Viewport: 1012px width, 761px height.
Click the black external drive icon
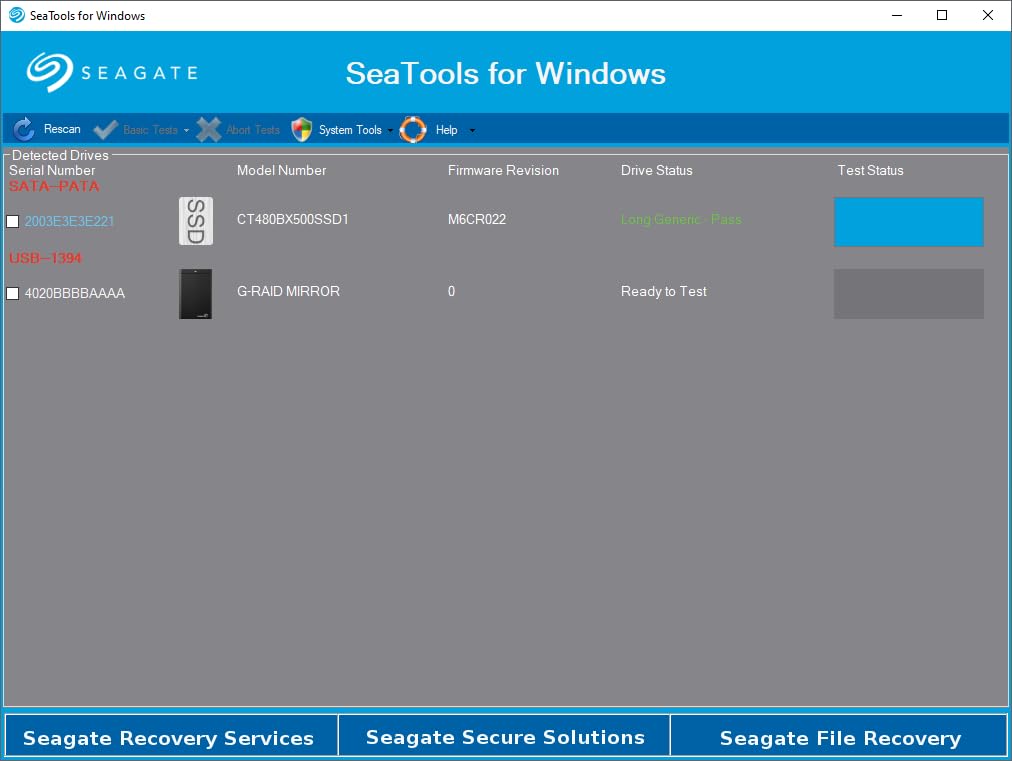pos(196,294)
